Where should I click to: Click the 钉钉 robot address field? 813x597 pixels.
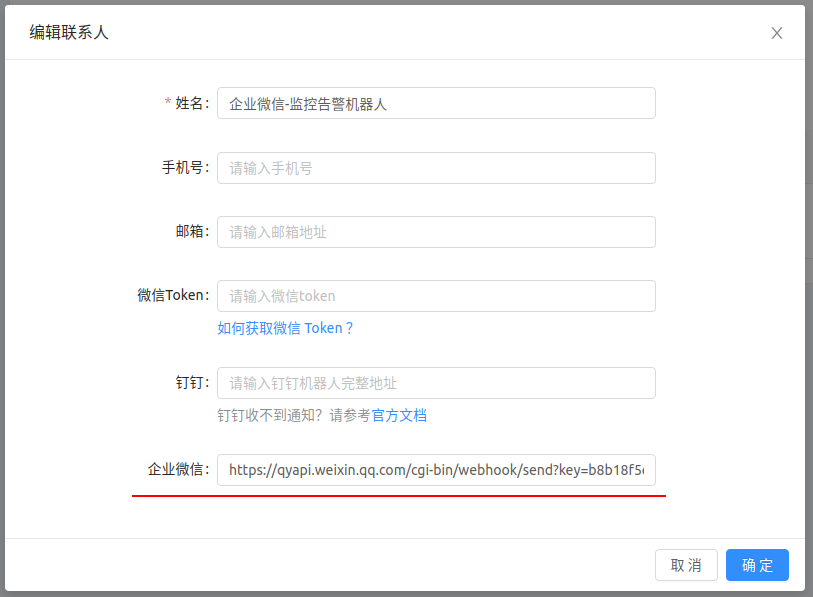pyautogui.click(x=436, y=383)
